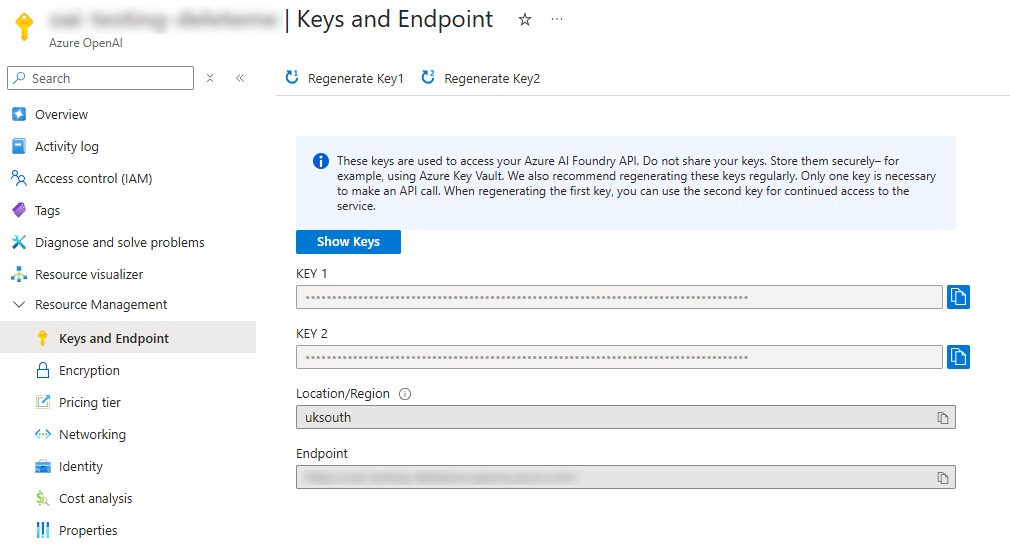The width and height of the screenshot is (1010, 550).
Task: Go to Access control (IAM)
Action: click(93, 179)
